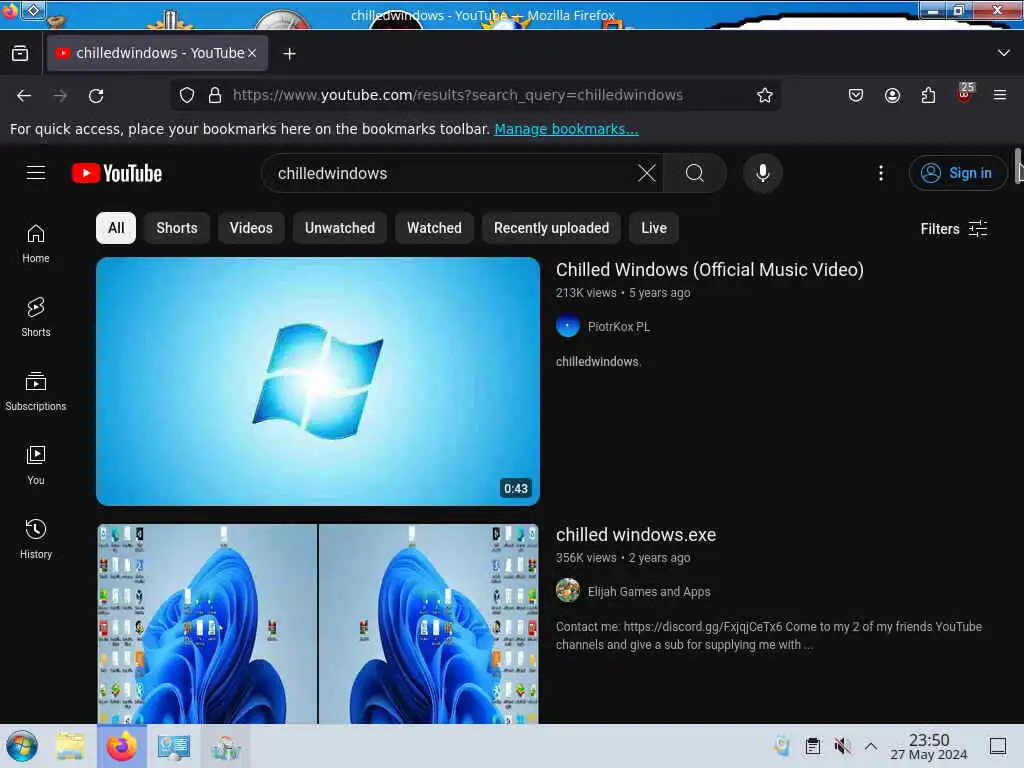The width and height of the screenshot is (1024, 768).
Task: Select the Live filter chip
Action: click(654, 228)
